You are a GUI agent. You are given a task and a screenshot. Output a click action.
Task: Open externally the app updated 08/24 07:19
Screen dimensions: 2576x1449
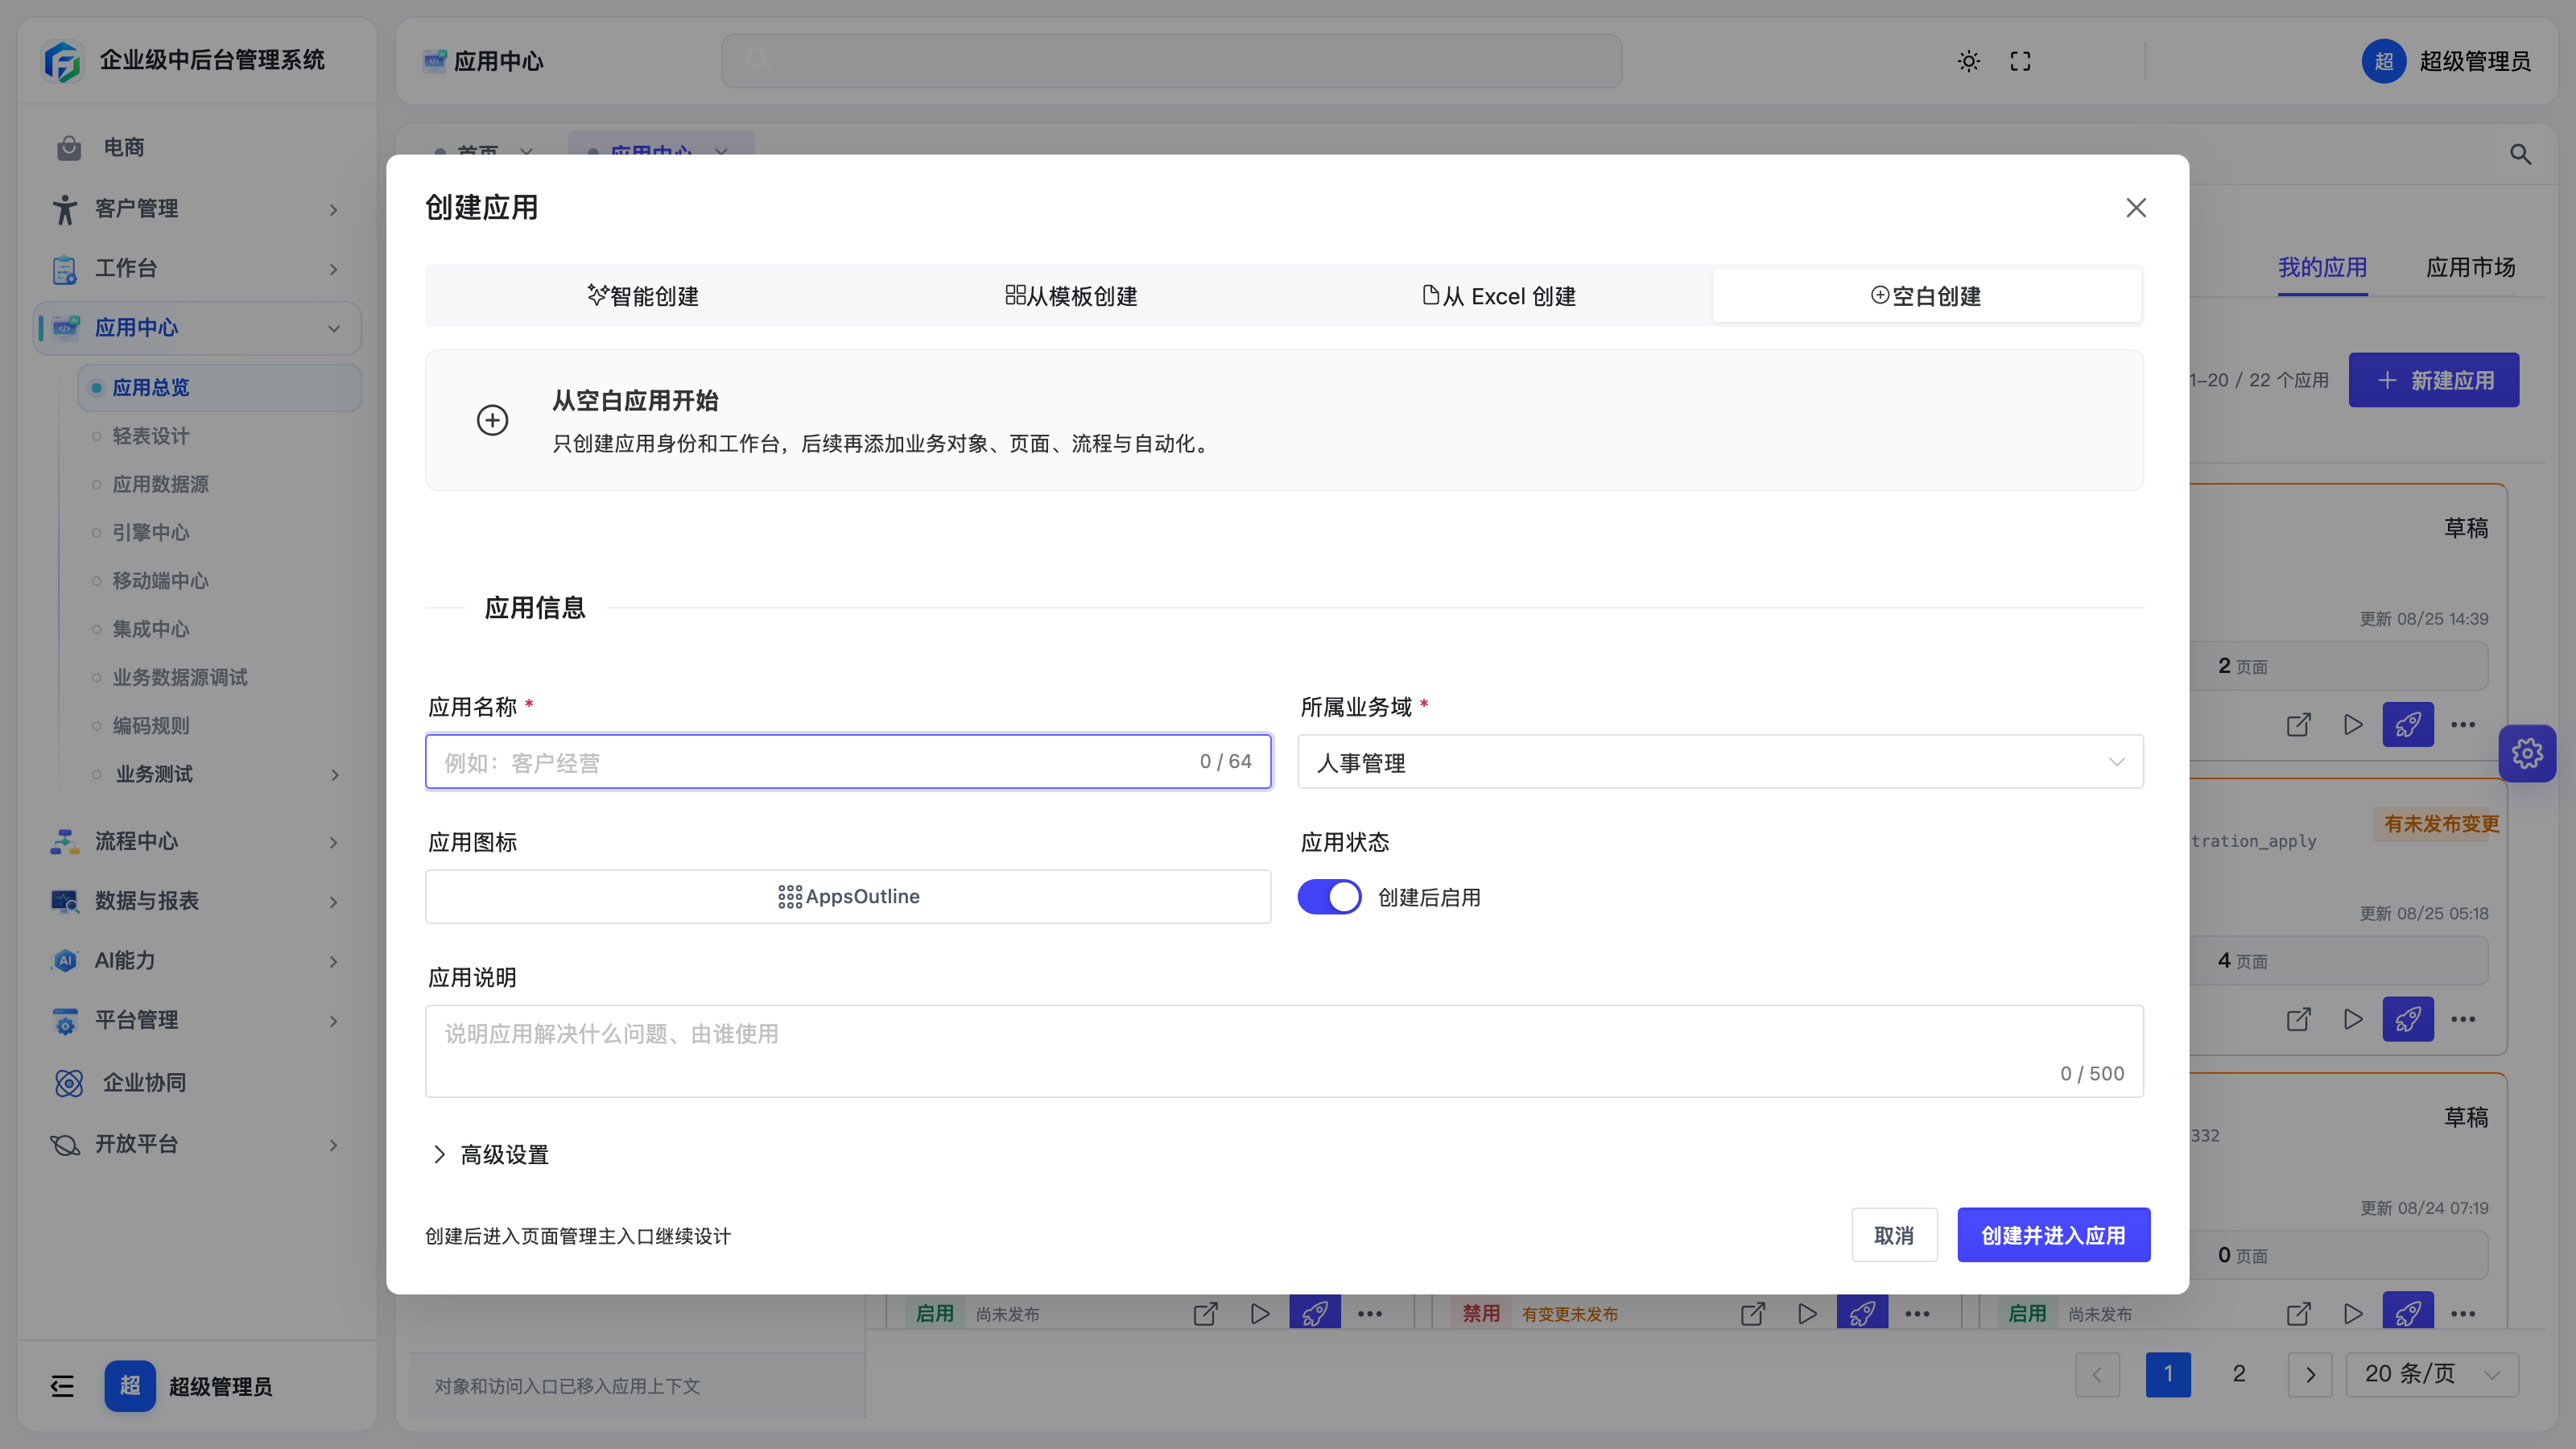(x=2299, y=1313)
